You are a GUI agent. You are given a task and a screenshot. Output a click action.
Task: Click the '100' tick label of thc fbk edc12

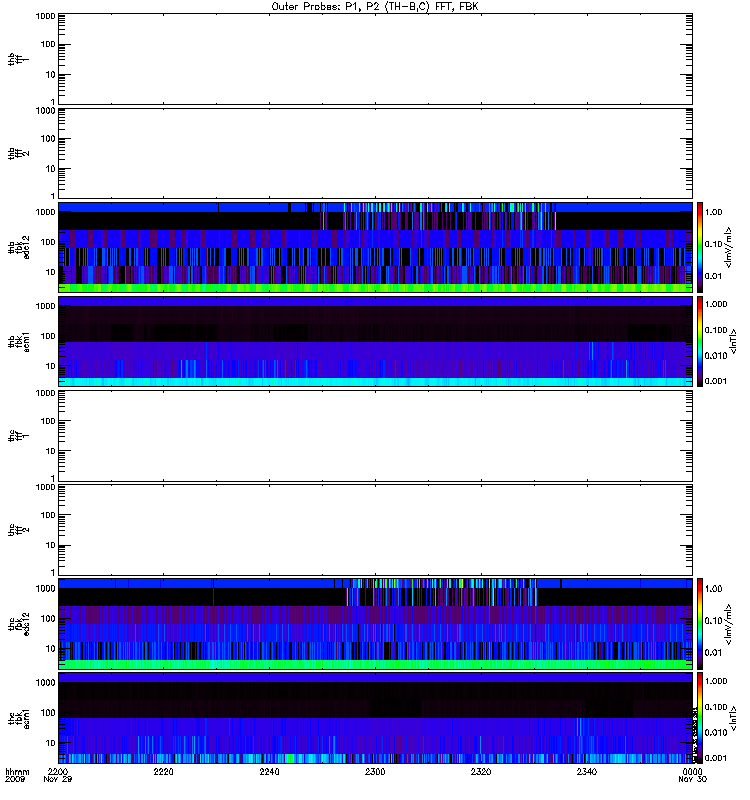tap(48, 619)
